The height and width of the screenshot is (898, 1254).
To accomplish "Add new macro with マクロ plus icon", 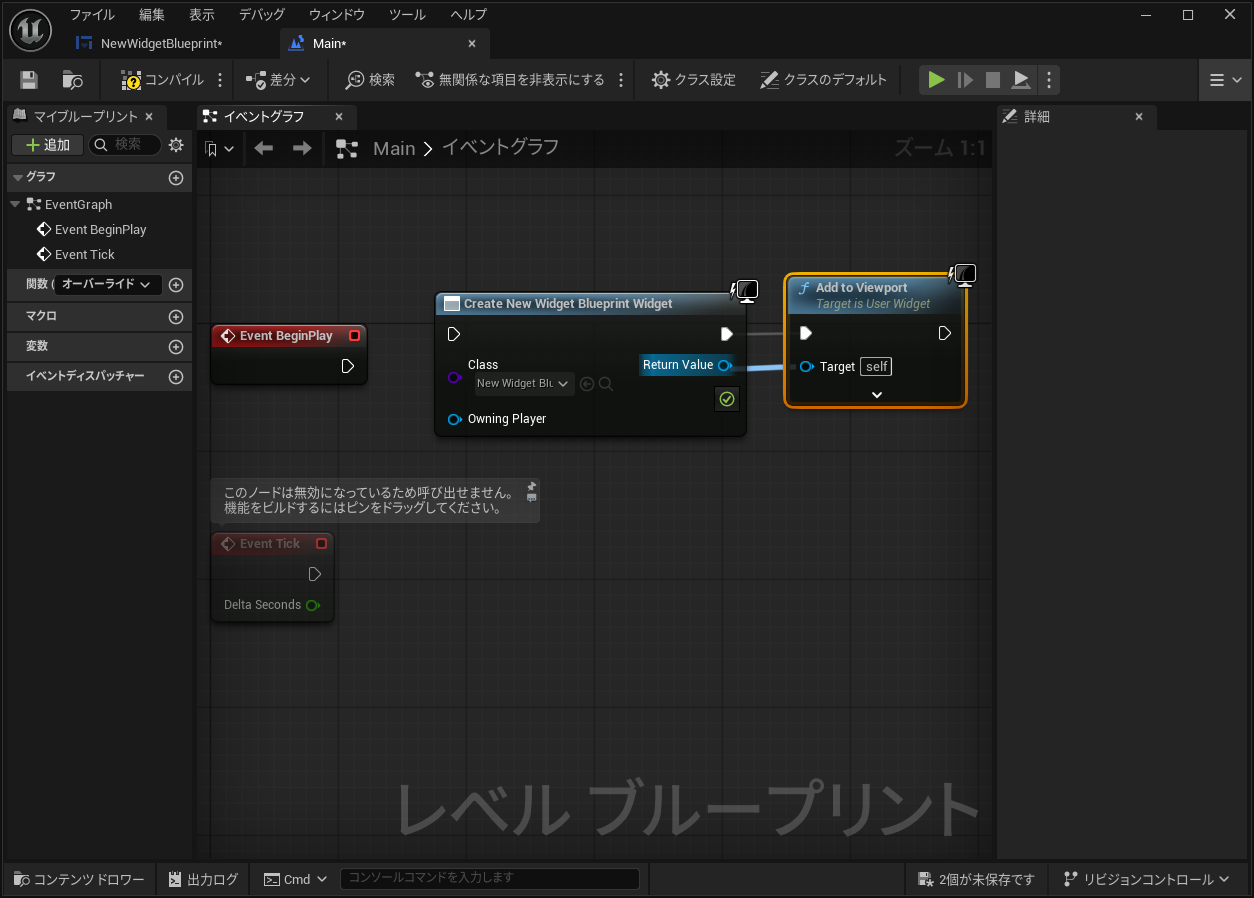I will tap(176, 317).
